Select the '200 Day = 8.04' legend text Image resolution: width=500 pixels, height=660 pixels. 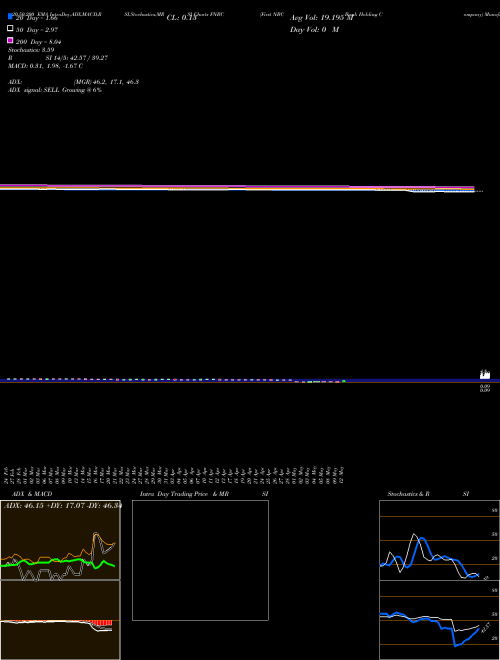point(39,42)
